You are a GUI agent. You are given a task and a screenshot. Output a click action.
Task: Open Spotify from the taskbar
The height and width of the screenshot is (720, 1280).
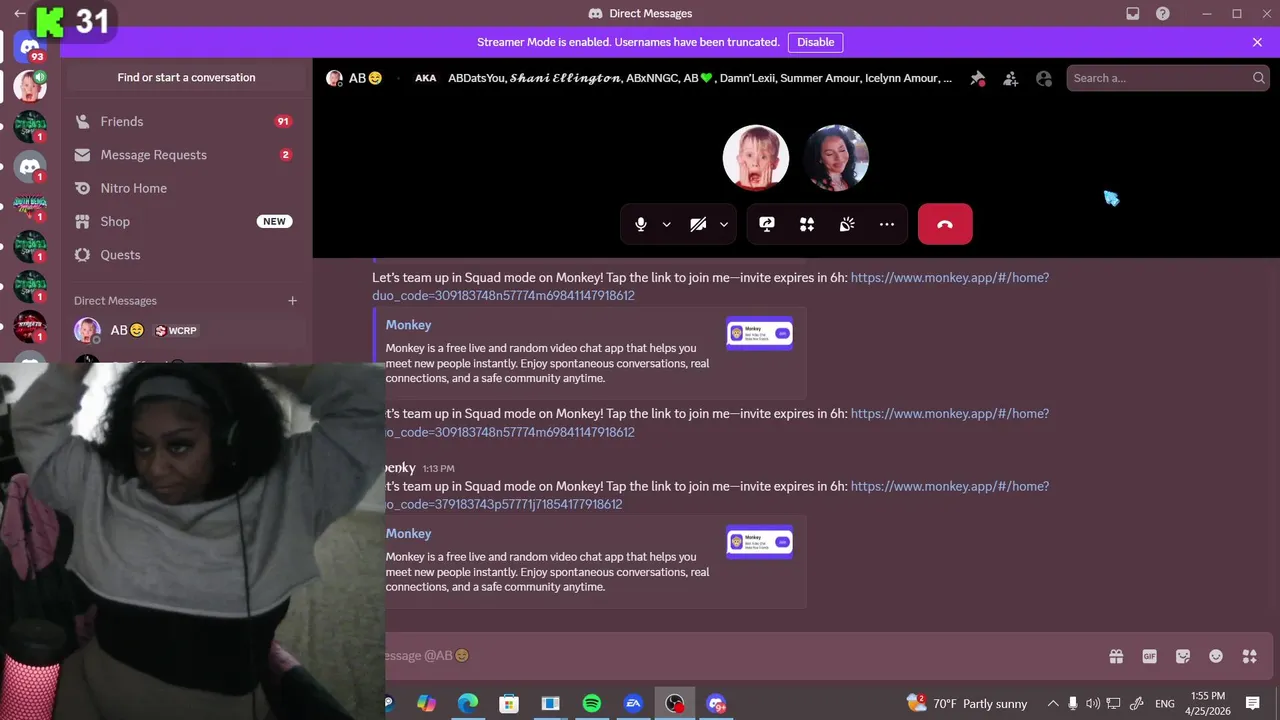[x=591, y=704]
